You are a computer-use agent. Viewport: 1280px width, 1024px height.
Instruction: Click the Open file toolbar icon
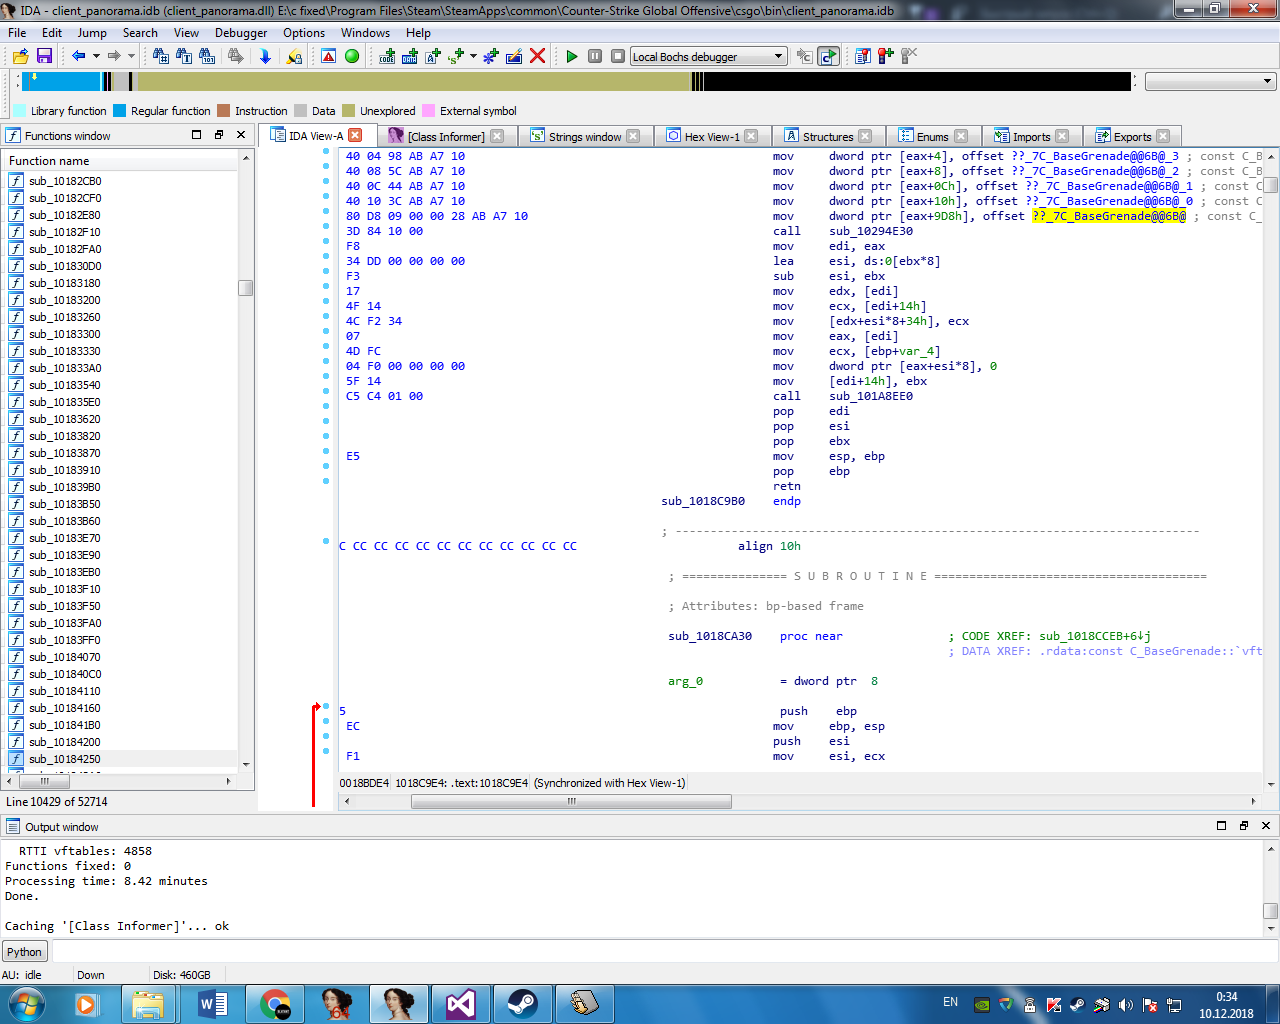pos(20,57)
